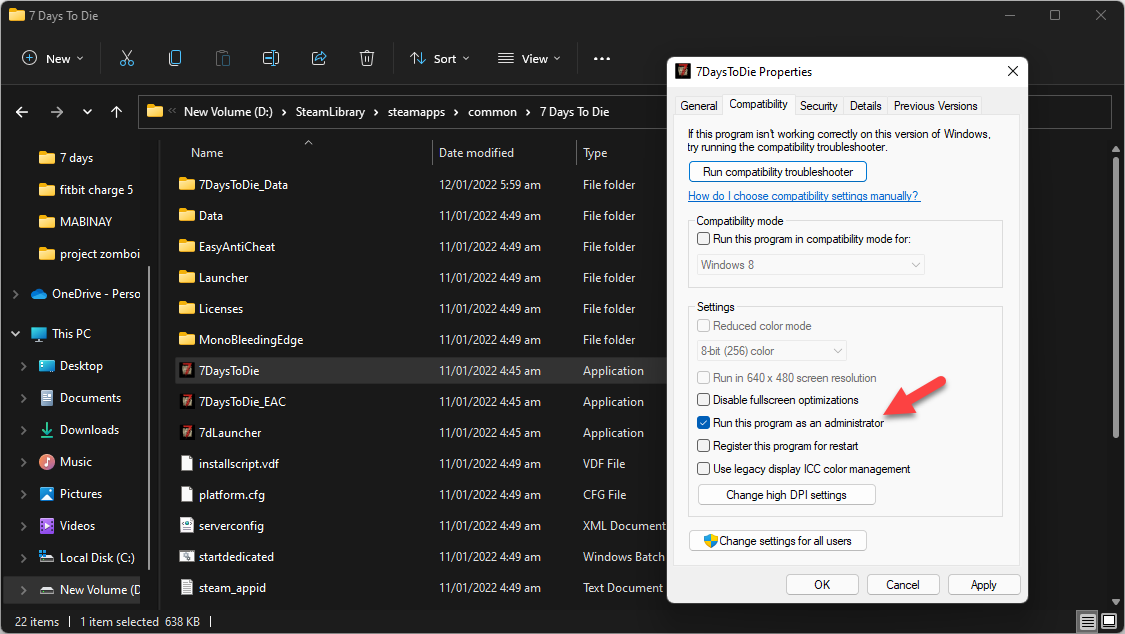Open the 8-bit (256) color dropdown
The height and width of the screenshot is (634, 1125).
[772, 351]
